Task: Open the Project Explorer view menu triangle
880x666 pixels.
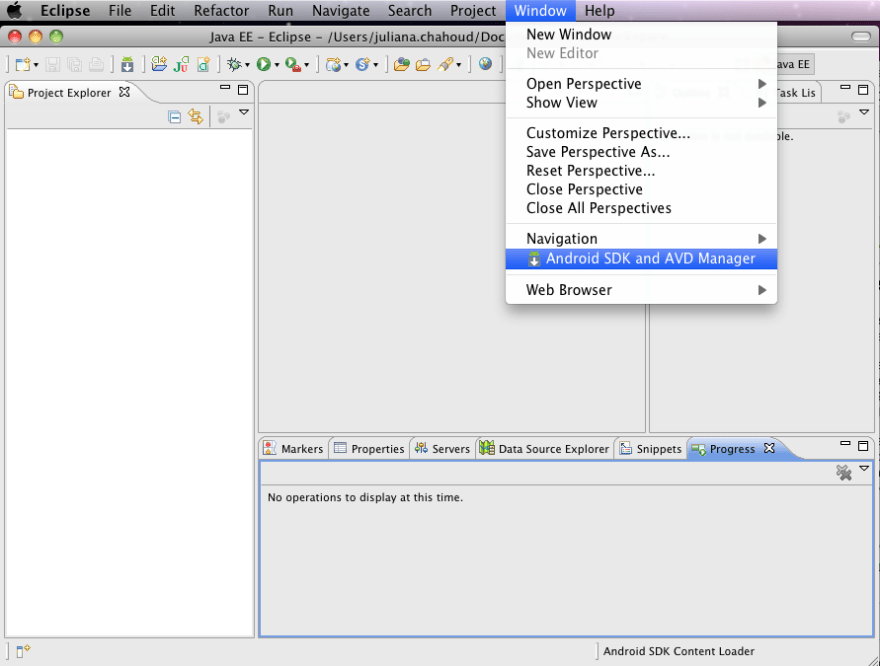Action: click(x=244, y=114)
